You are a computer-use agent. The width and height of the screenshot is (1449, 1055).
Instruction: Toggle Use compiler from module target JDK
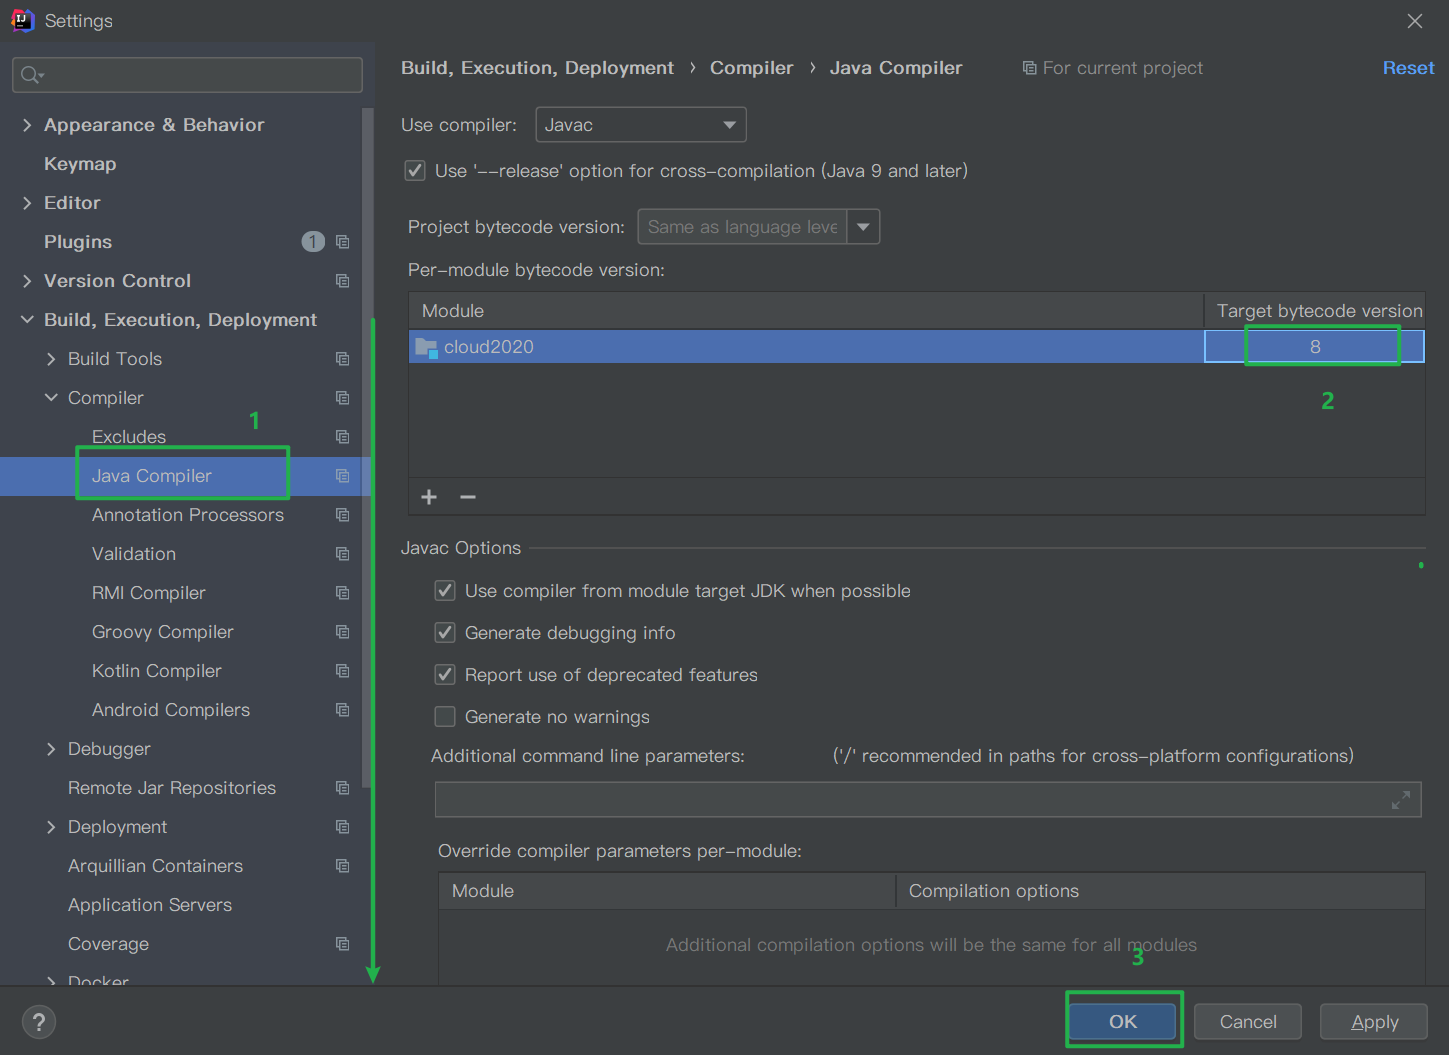point(445,591)
